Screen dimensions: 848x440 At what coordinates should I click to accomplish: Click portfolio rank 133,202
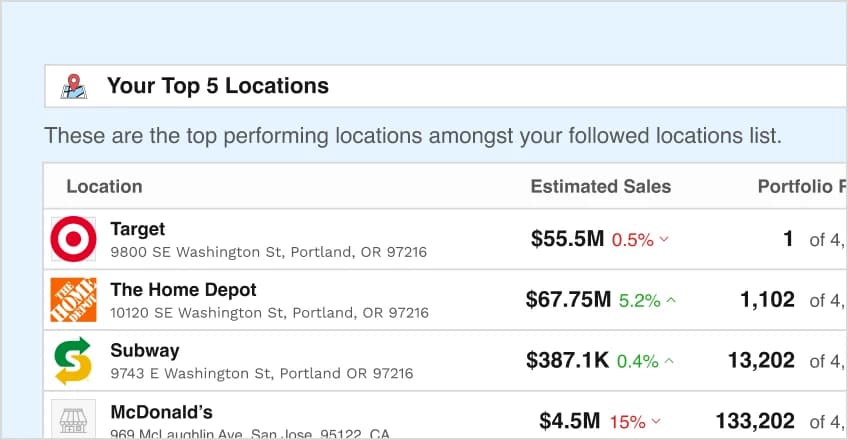[x=755, y=421]
